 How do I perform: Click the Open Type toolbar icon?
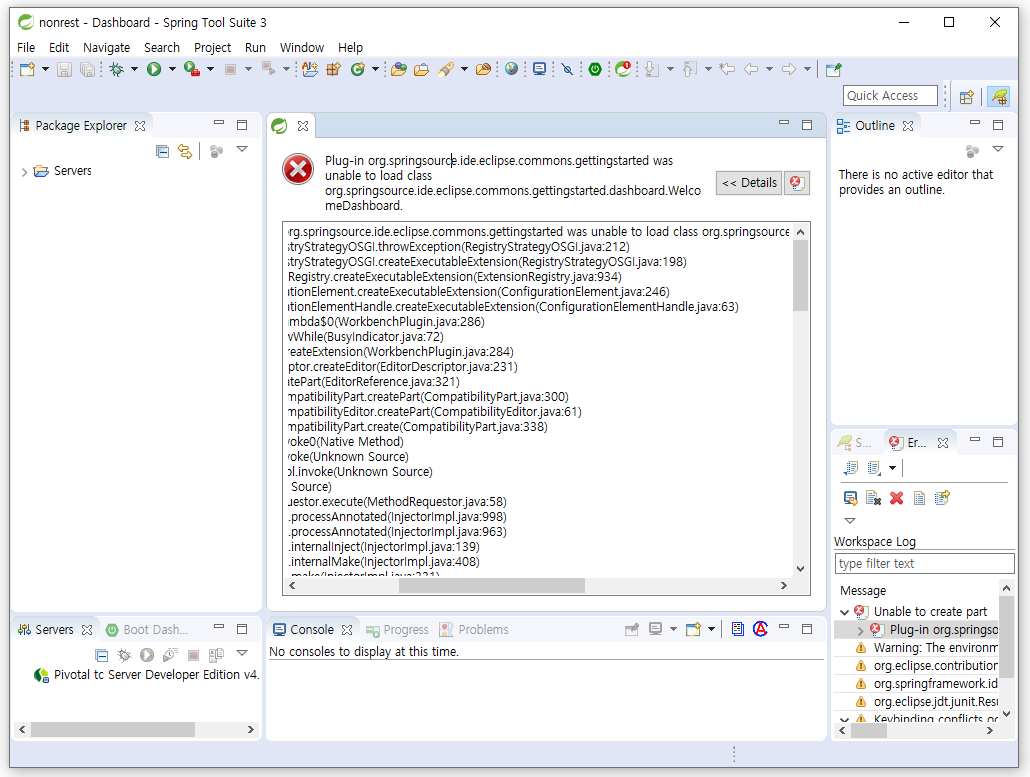click(x=399, y=69)
